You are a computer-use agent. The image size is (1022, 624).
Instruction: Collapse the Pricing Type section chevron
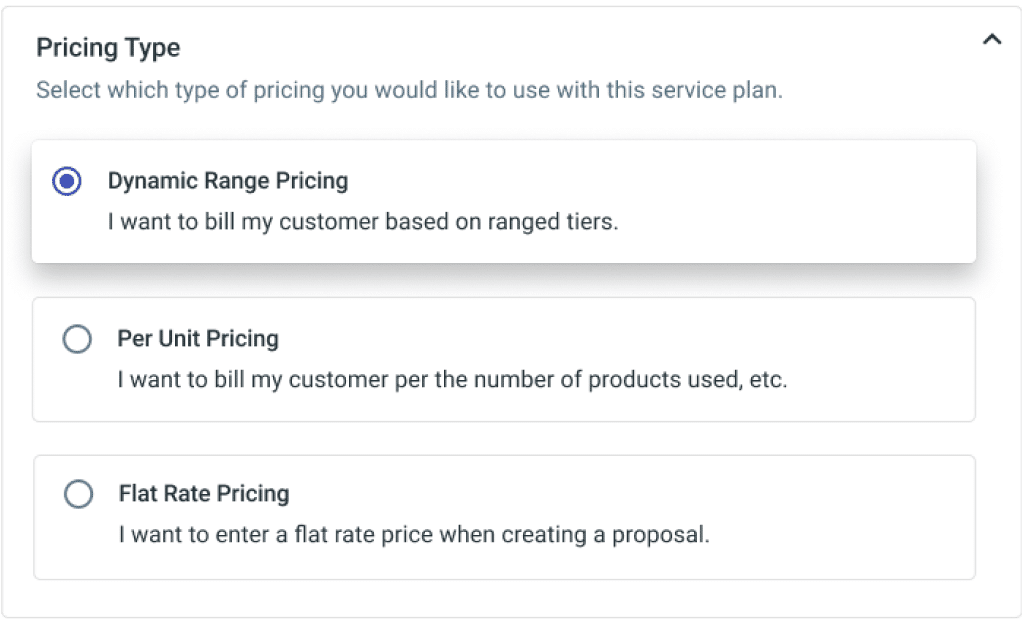[991, 41]
